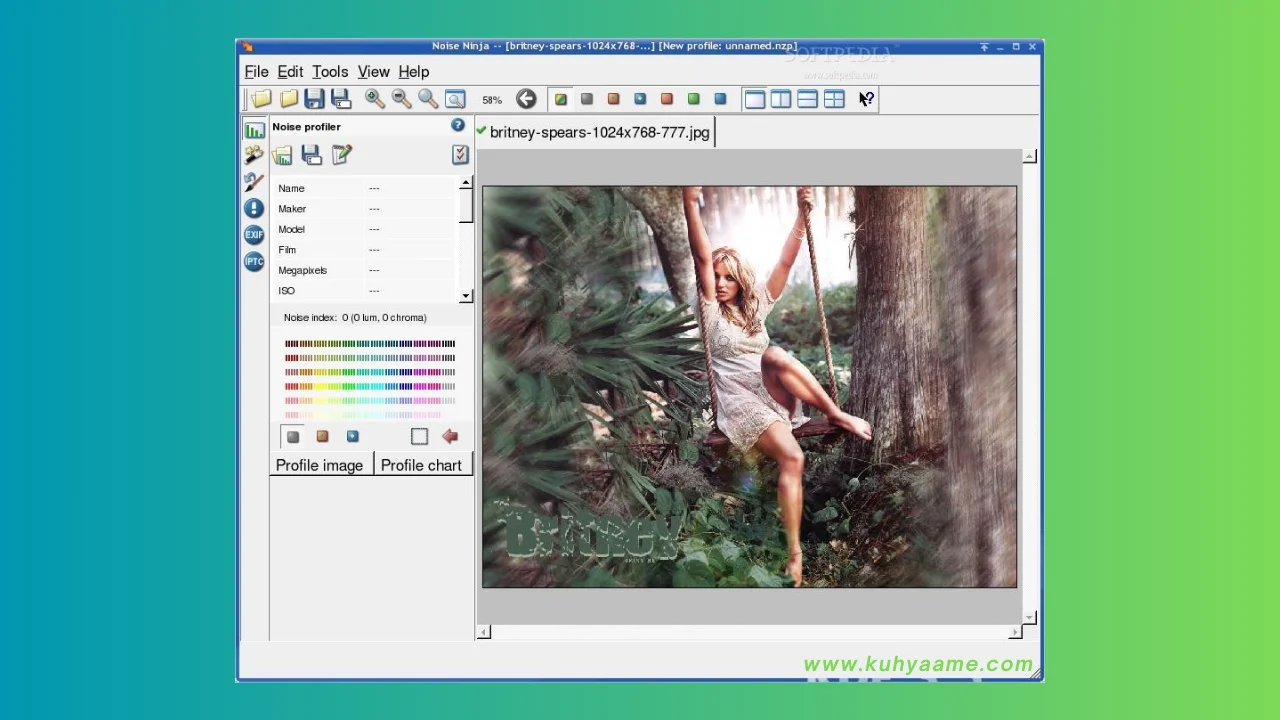Click the Name row in profile info
Viewport: 1280px width, 720px height.
[365, 188]
